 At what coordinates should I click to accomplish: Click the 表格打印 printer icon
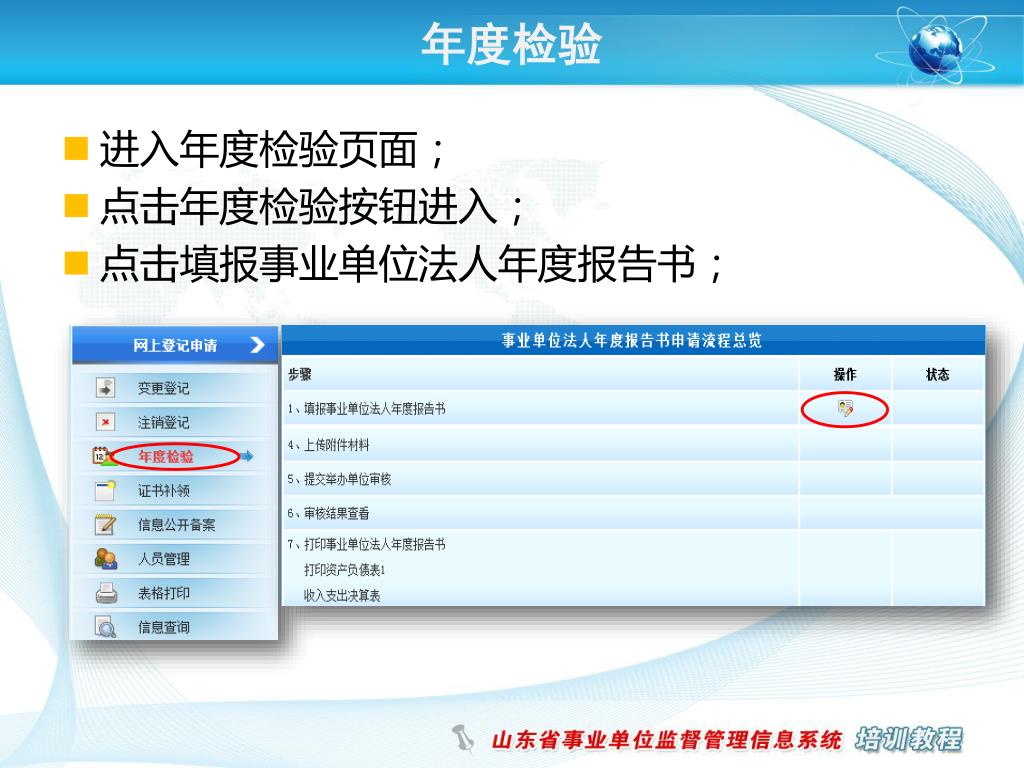pos(106,592)
